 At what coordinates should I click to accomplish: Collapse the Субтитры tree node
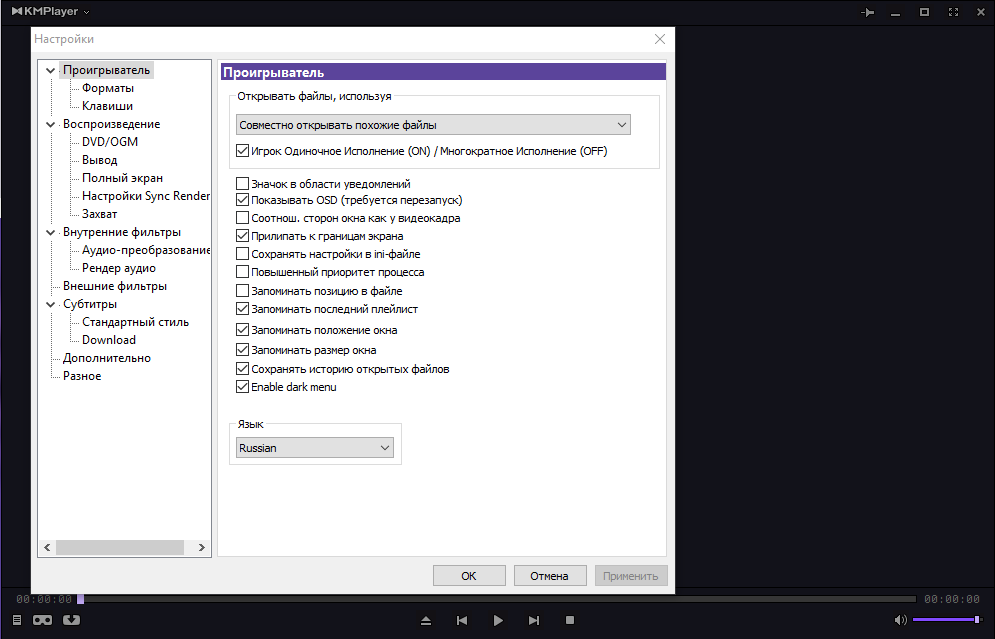(x=50, y=305)
